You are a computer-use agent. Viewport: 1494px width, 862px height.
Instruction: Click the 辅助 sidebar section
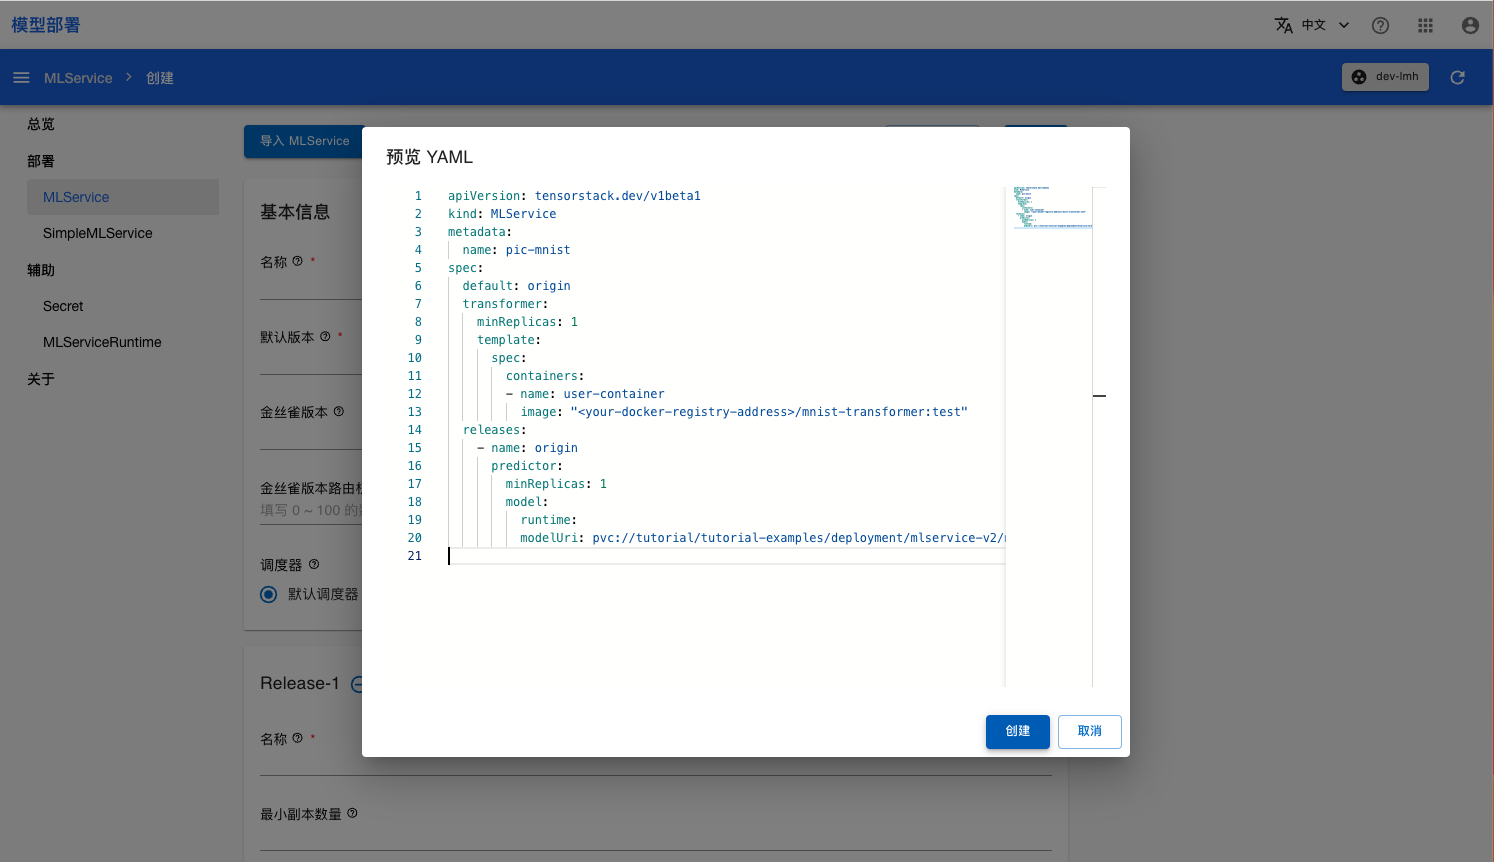point(41,270)
